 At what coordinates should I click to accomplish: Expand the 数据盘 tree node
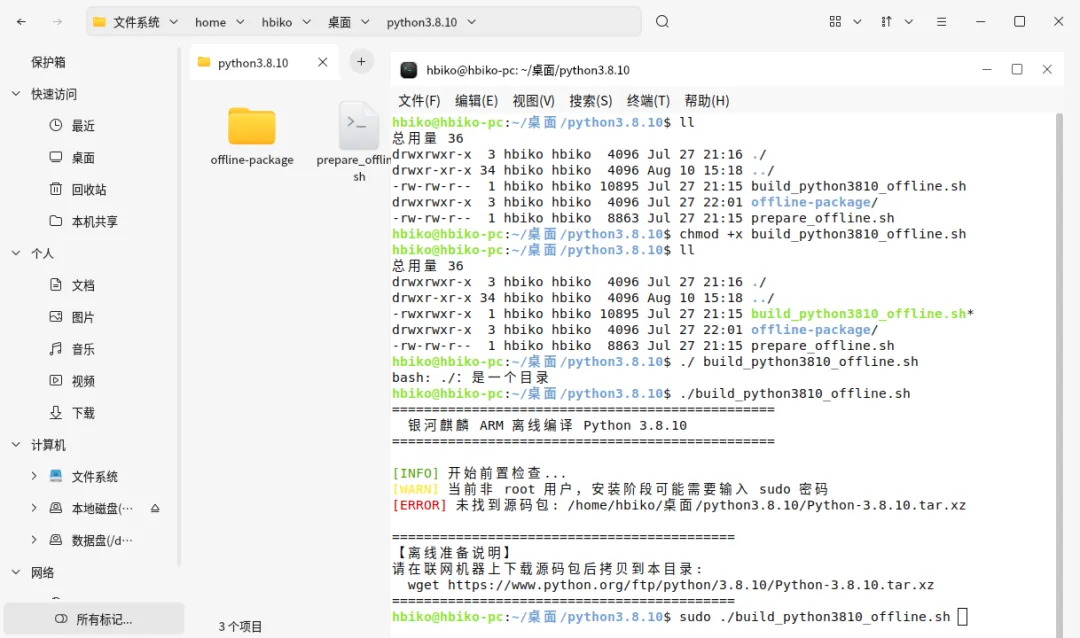[34, 539]
